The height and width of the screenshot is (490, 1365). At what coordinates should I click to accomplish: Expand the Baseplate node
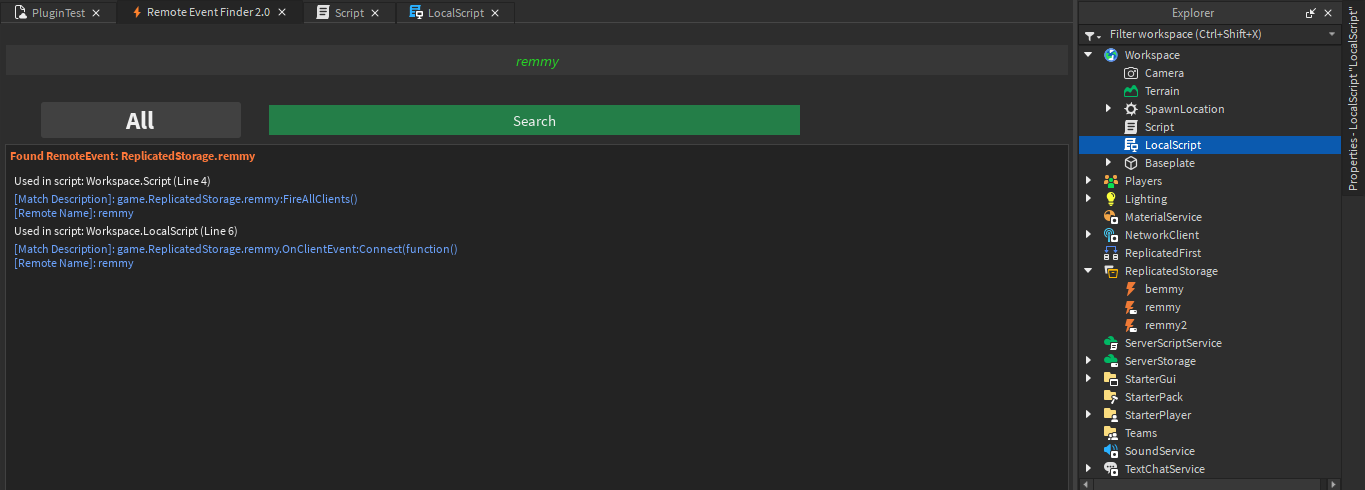pyautogui.click(x=1108, y=163)
